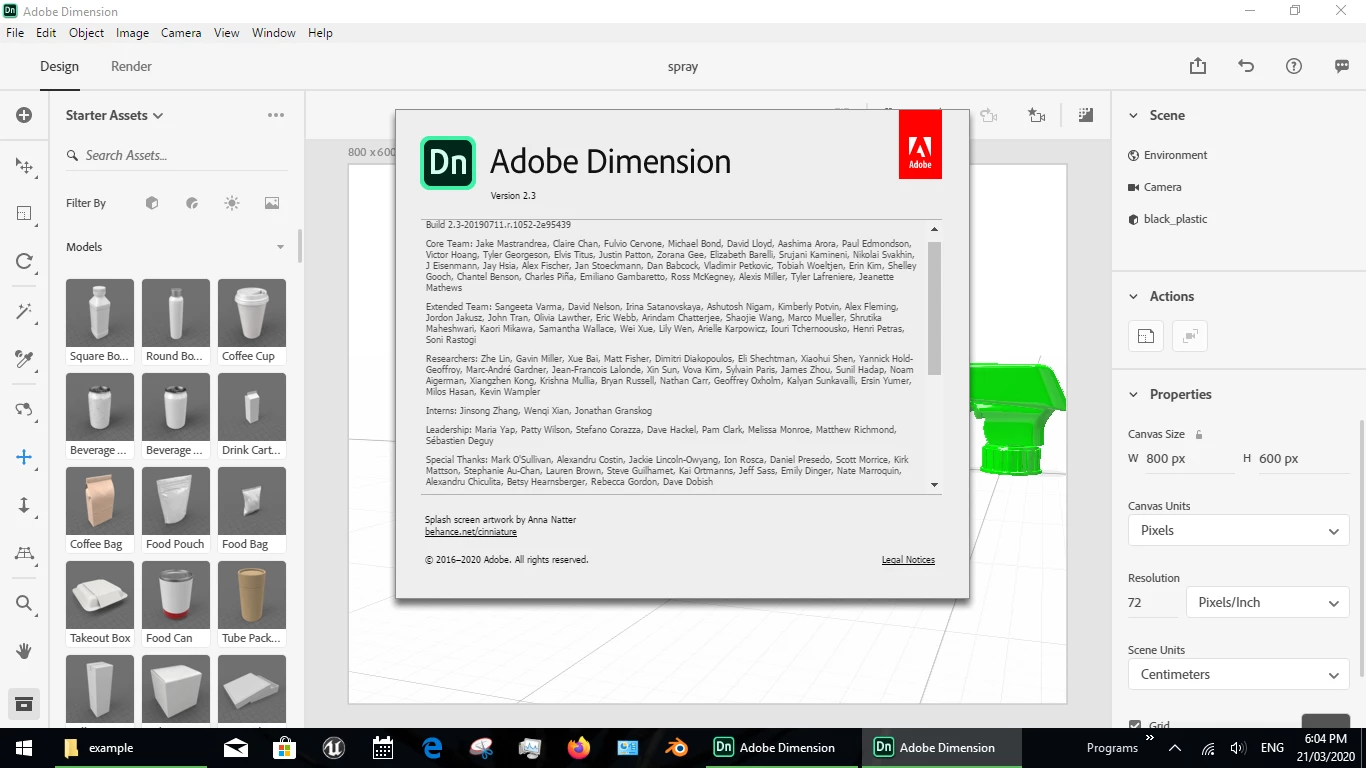Select the blue Pan camera tool

coord(24,457)
